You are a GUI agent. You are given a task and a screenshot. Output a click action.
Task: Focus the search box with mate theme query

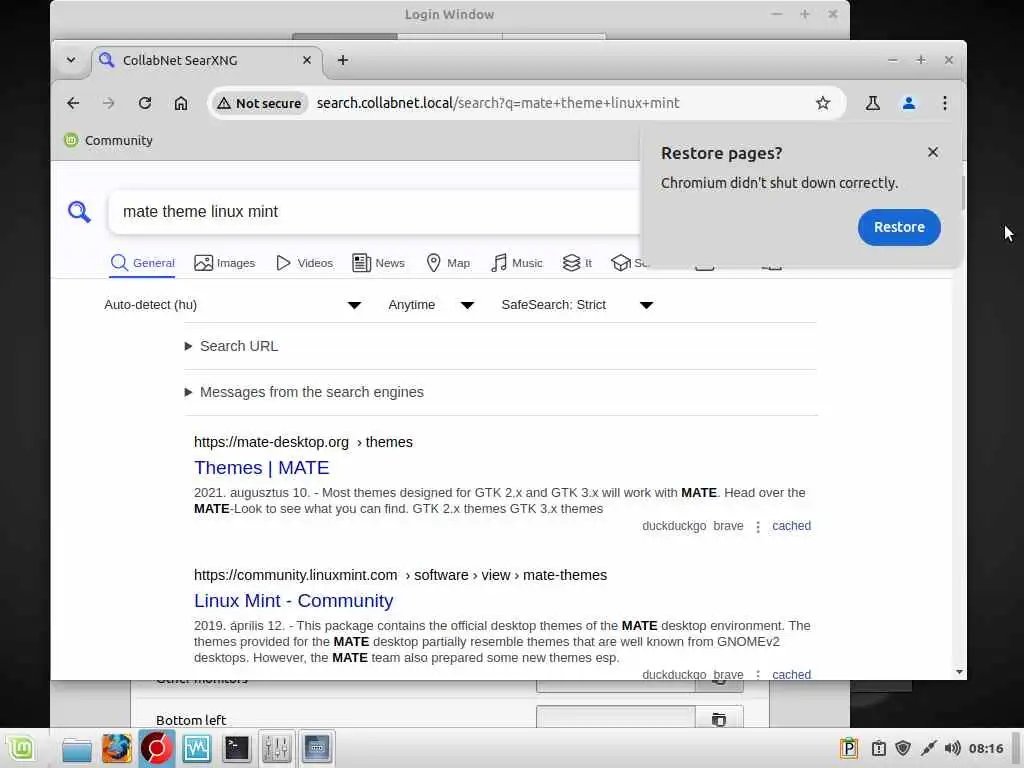point(376,212)
